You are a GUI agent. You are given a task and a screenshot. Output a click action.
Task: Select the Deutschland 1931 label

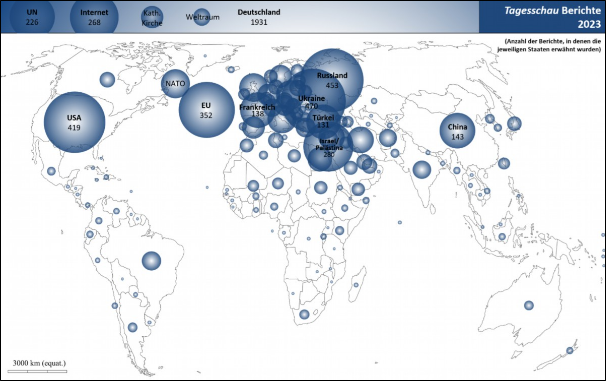pos(259,17)
